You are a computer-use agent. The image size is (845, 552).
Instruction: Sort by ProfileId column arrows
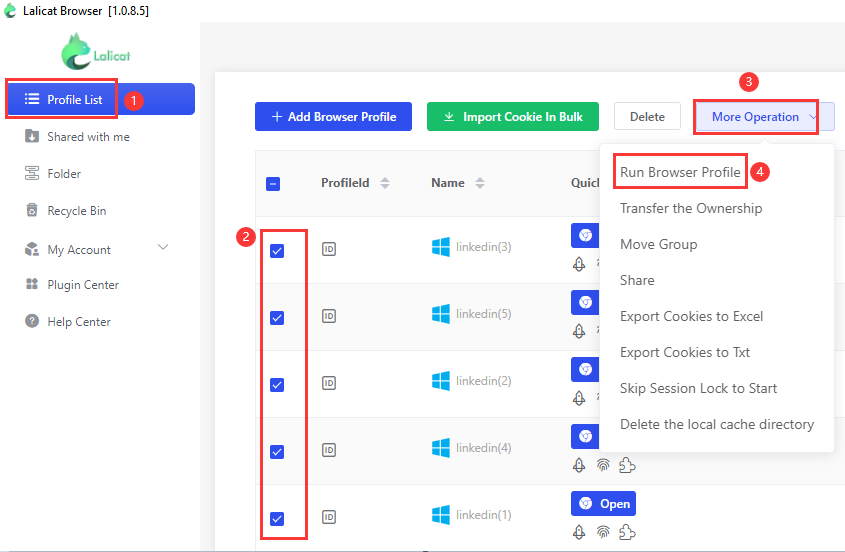(x=385, y=183)
